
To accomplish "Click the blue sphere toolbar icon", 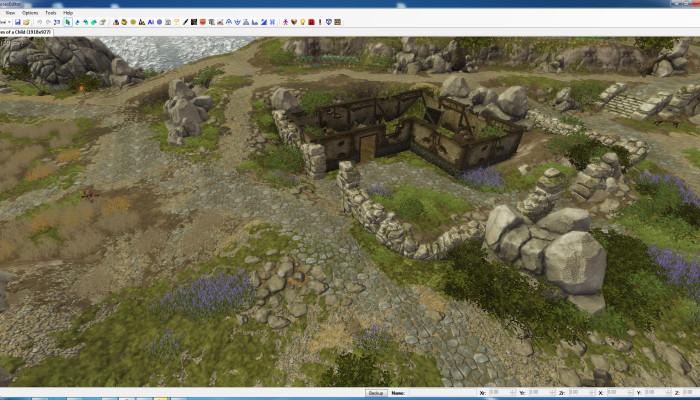I will pyautogui.click(x=159, y=22).
